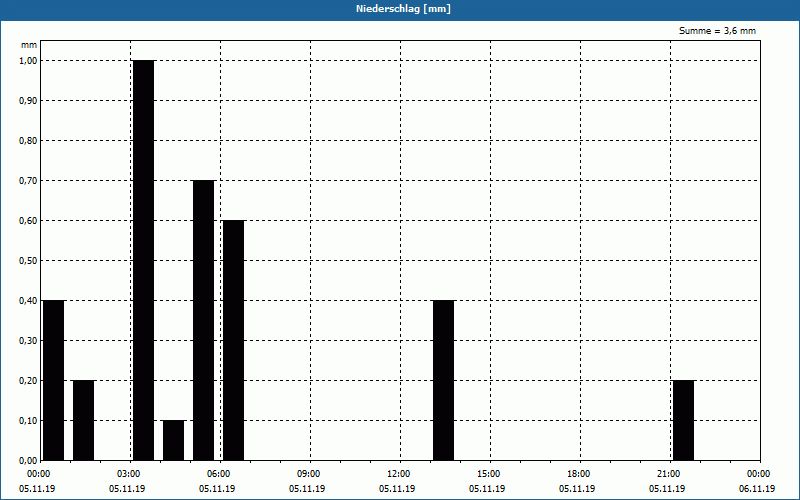Click the 06.11.19 date label

[x=757, y=489]
